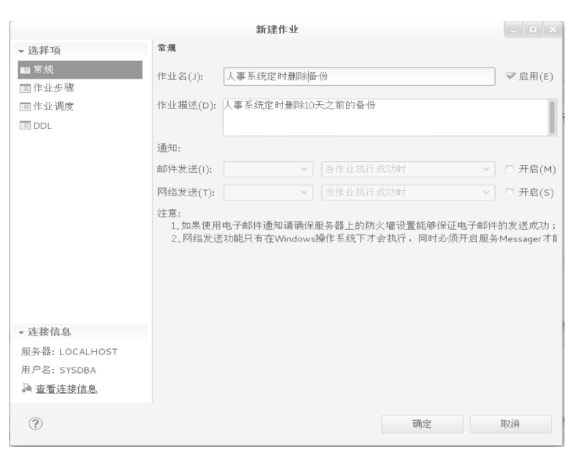Click the 常规 page icon in sidebar
Viewport: 586px width, 456px height.
click(x=25, y=70)
